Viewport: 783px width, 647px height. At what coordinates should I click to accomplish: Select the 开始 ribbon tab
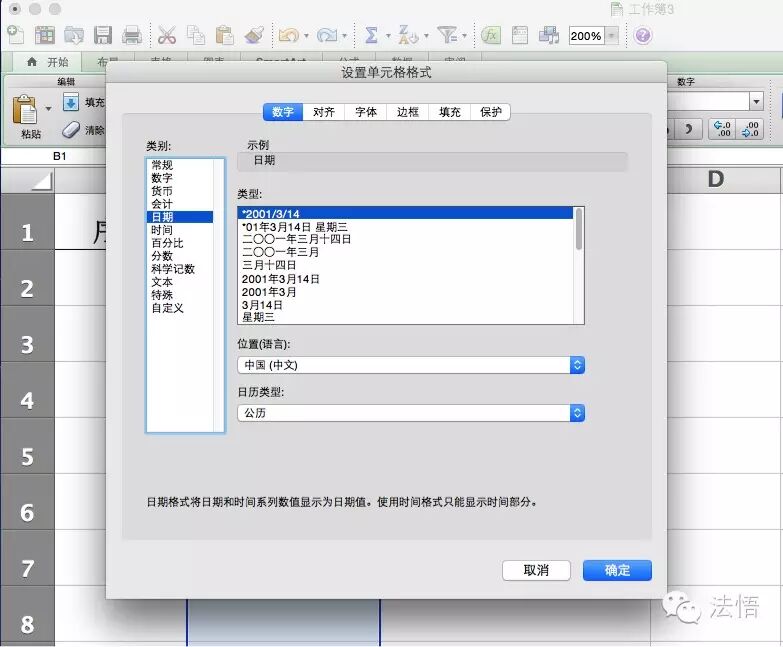pos(47,62)
